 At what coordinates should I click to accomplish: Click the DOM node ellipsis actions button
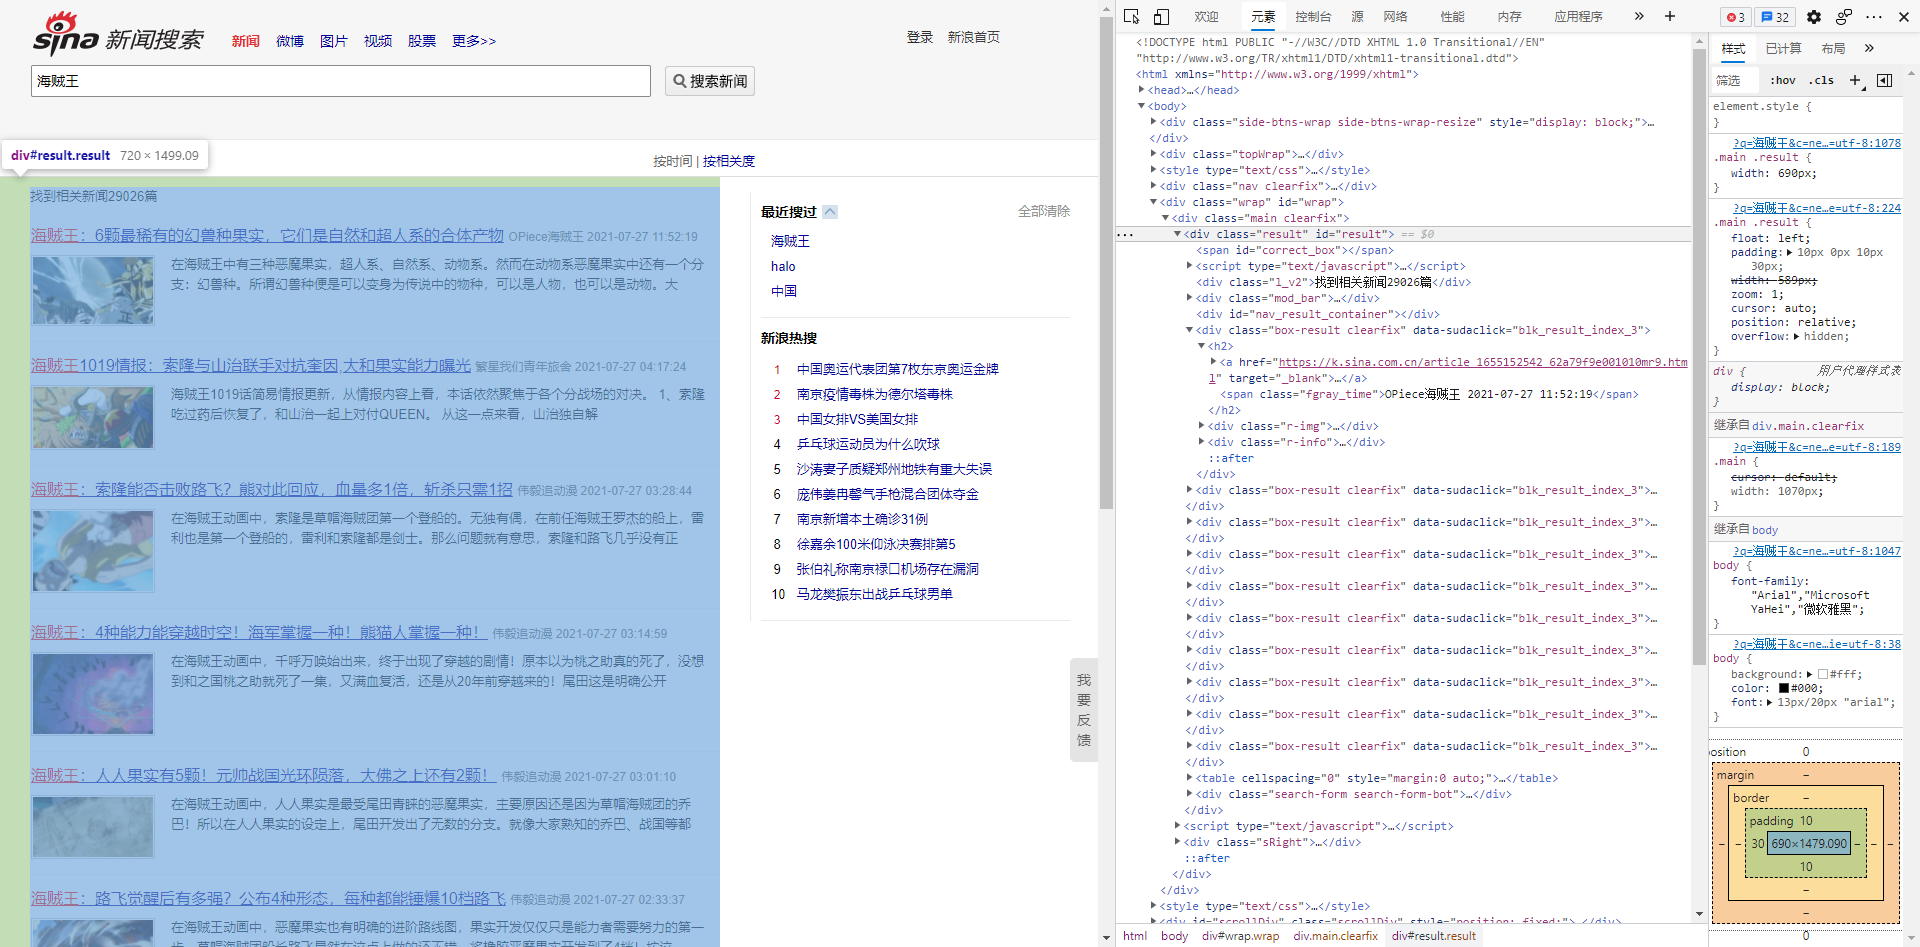[1125, 234]
